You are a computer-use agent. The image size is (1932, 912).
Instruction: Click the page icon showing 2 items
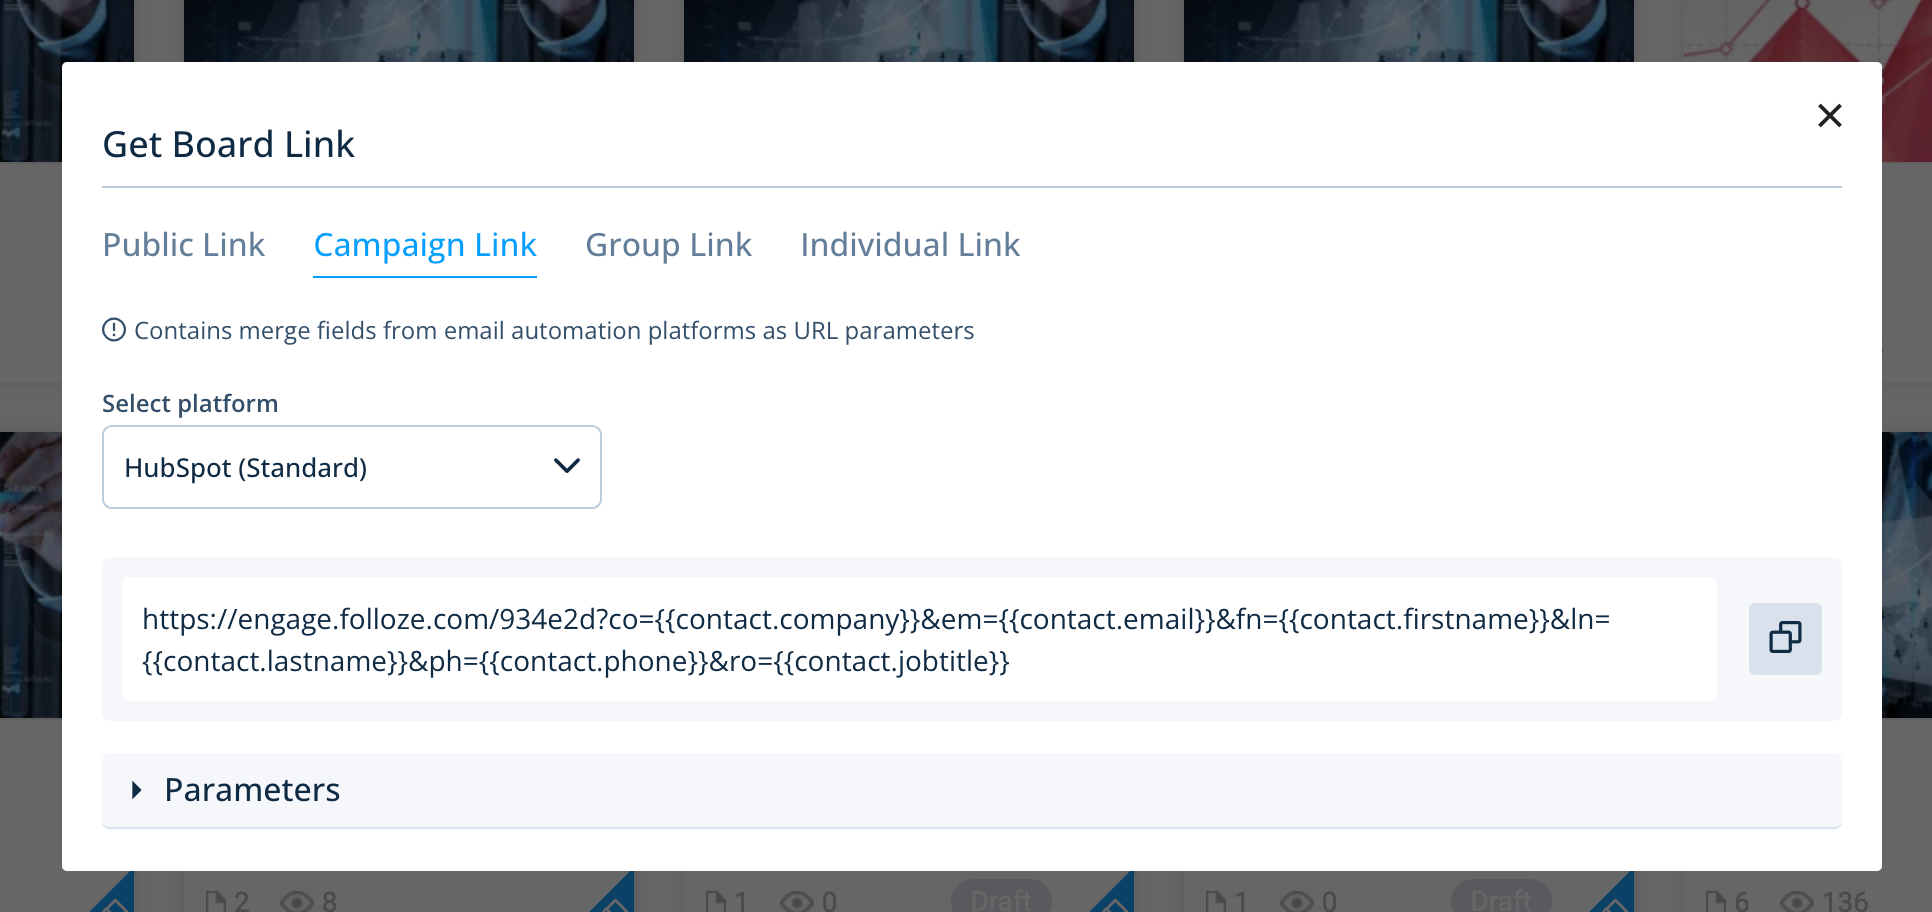pos(215,901)
